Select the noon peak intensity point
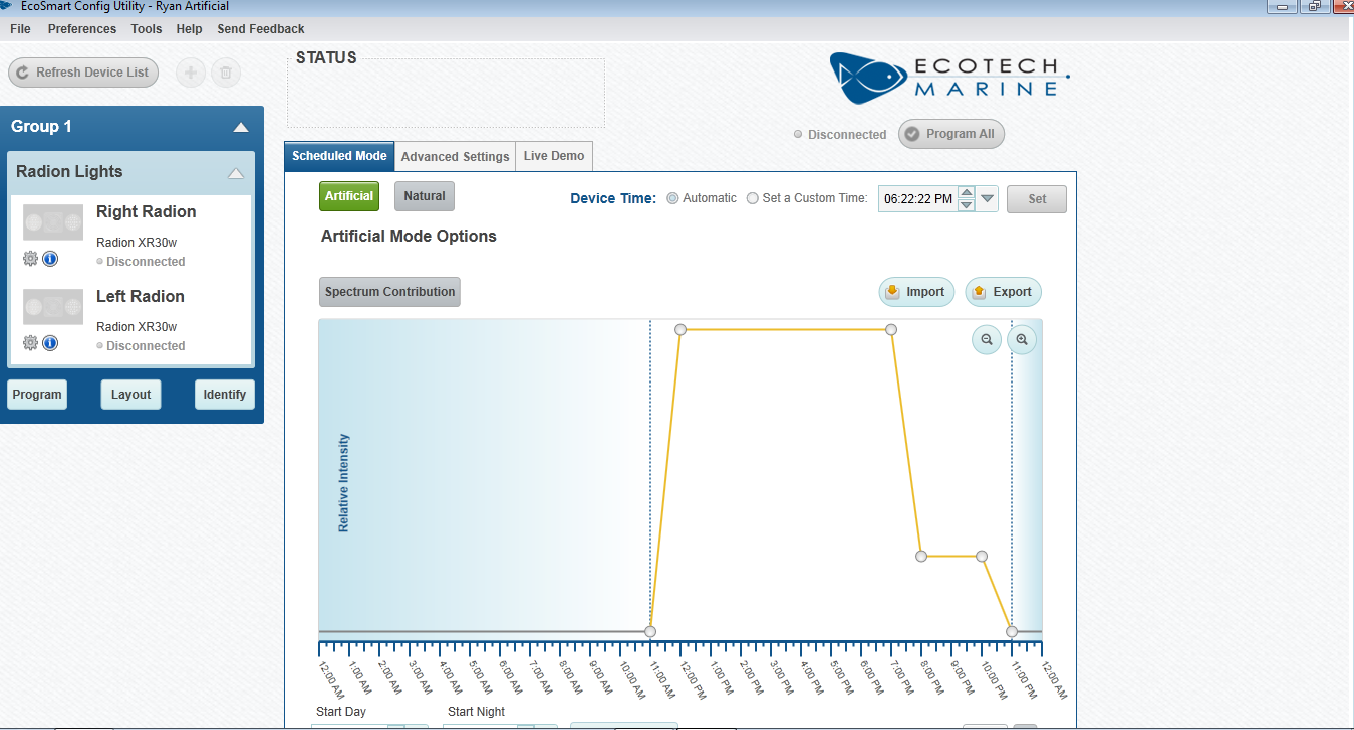This screenshot has width=1354, height=730. (x=680, y=329)
